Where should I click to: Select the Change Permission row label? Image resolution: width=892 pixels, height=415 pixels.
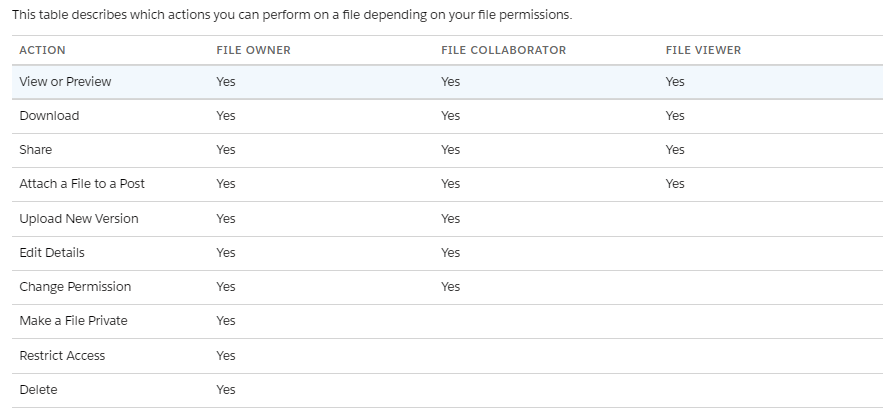point(75,287)
